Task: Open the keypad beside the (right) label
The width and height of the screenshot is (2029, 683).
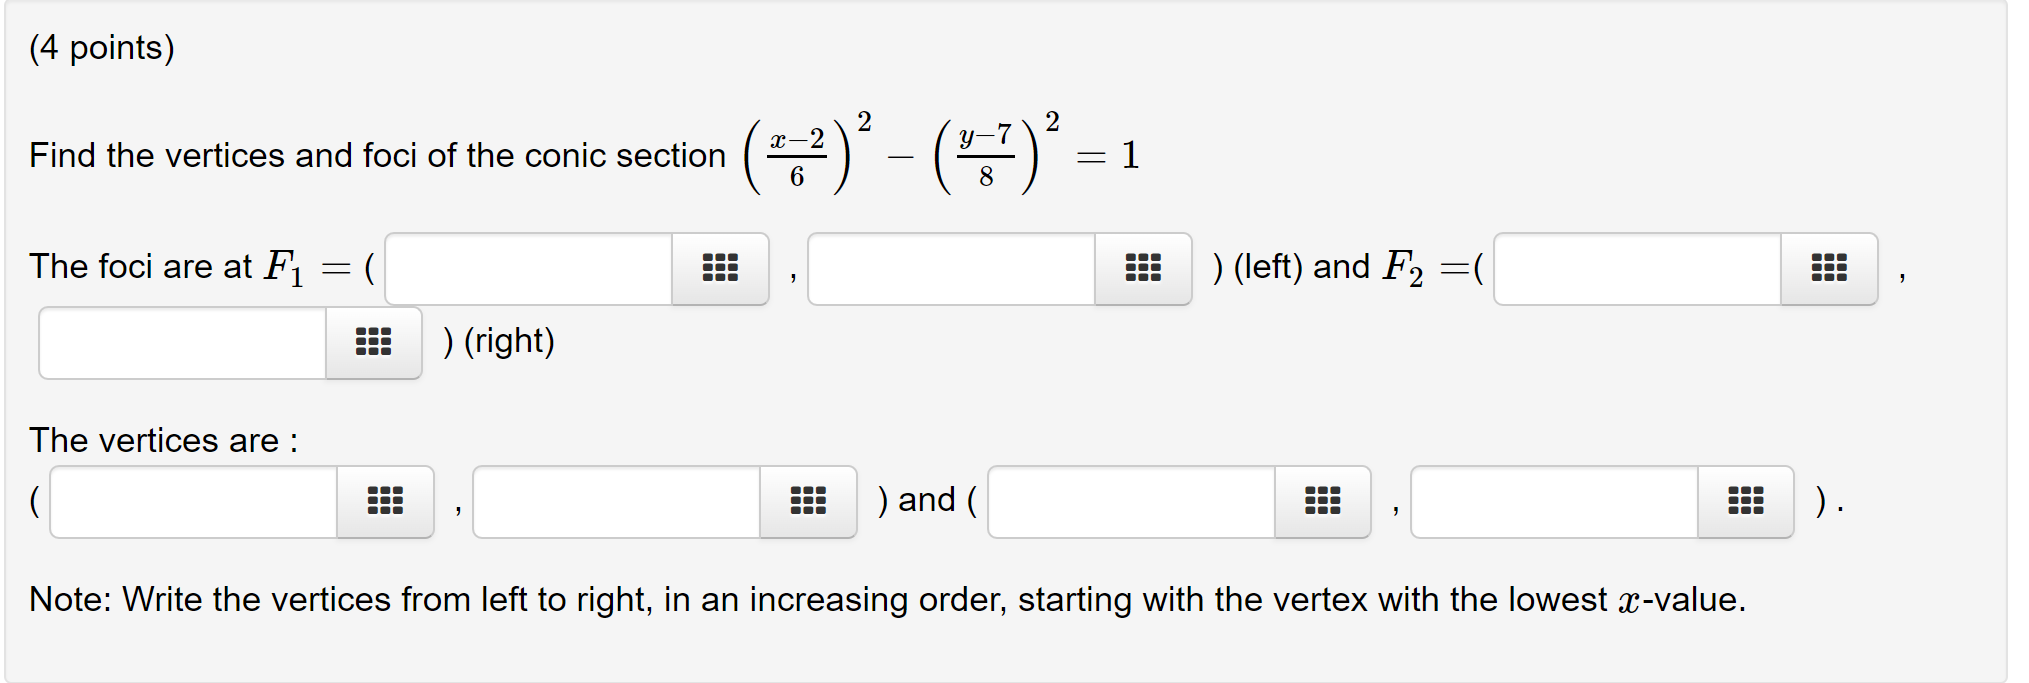Action: tap(372, 342)
